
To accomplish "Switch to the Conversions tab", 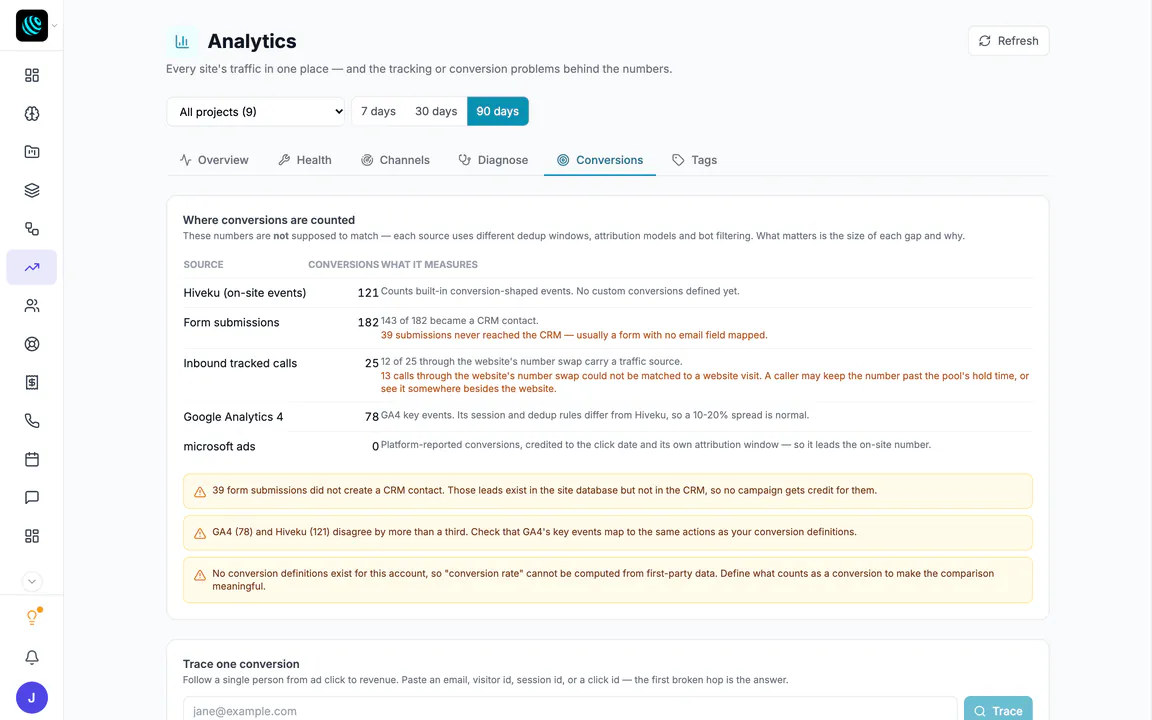I will (x=600, y=160).
